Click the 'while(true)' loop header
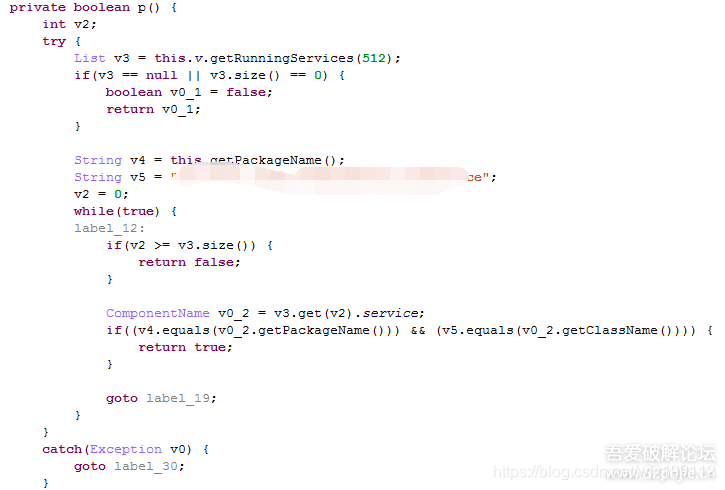 coord(117,212)
